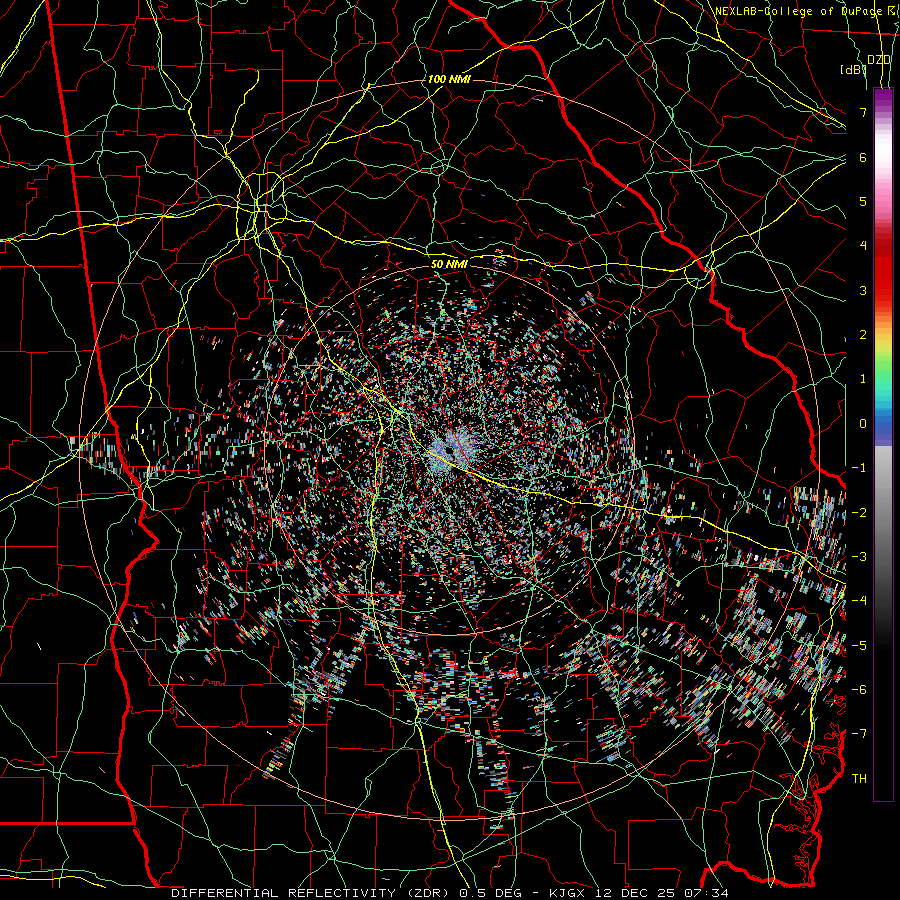Viewport: 900px width, 900px height.
Task: Click the "6" value on the color scale
Action: click(863, 157)
